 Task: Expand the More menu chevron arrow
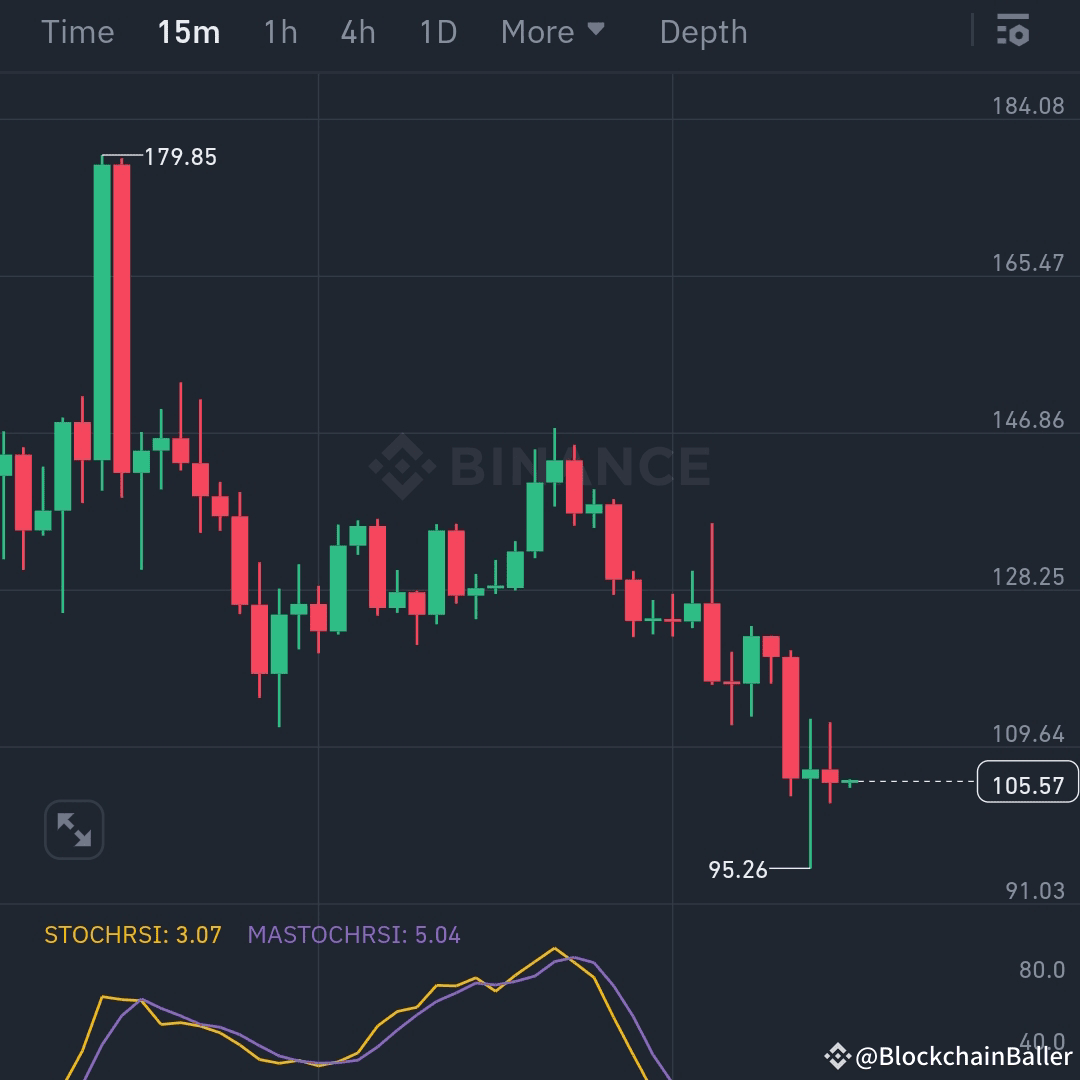click(594, 31)
